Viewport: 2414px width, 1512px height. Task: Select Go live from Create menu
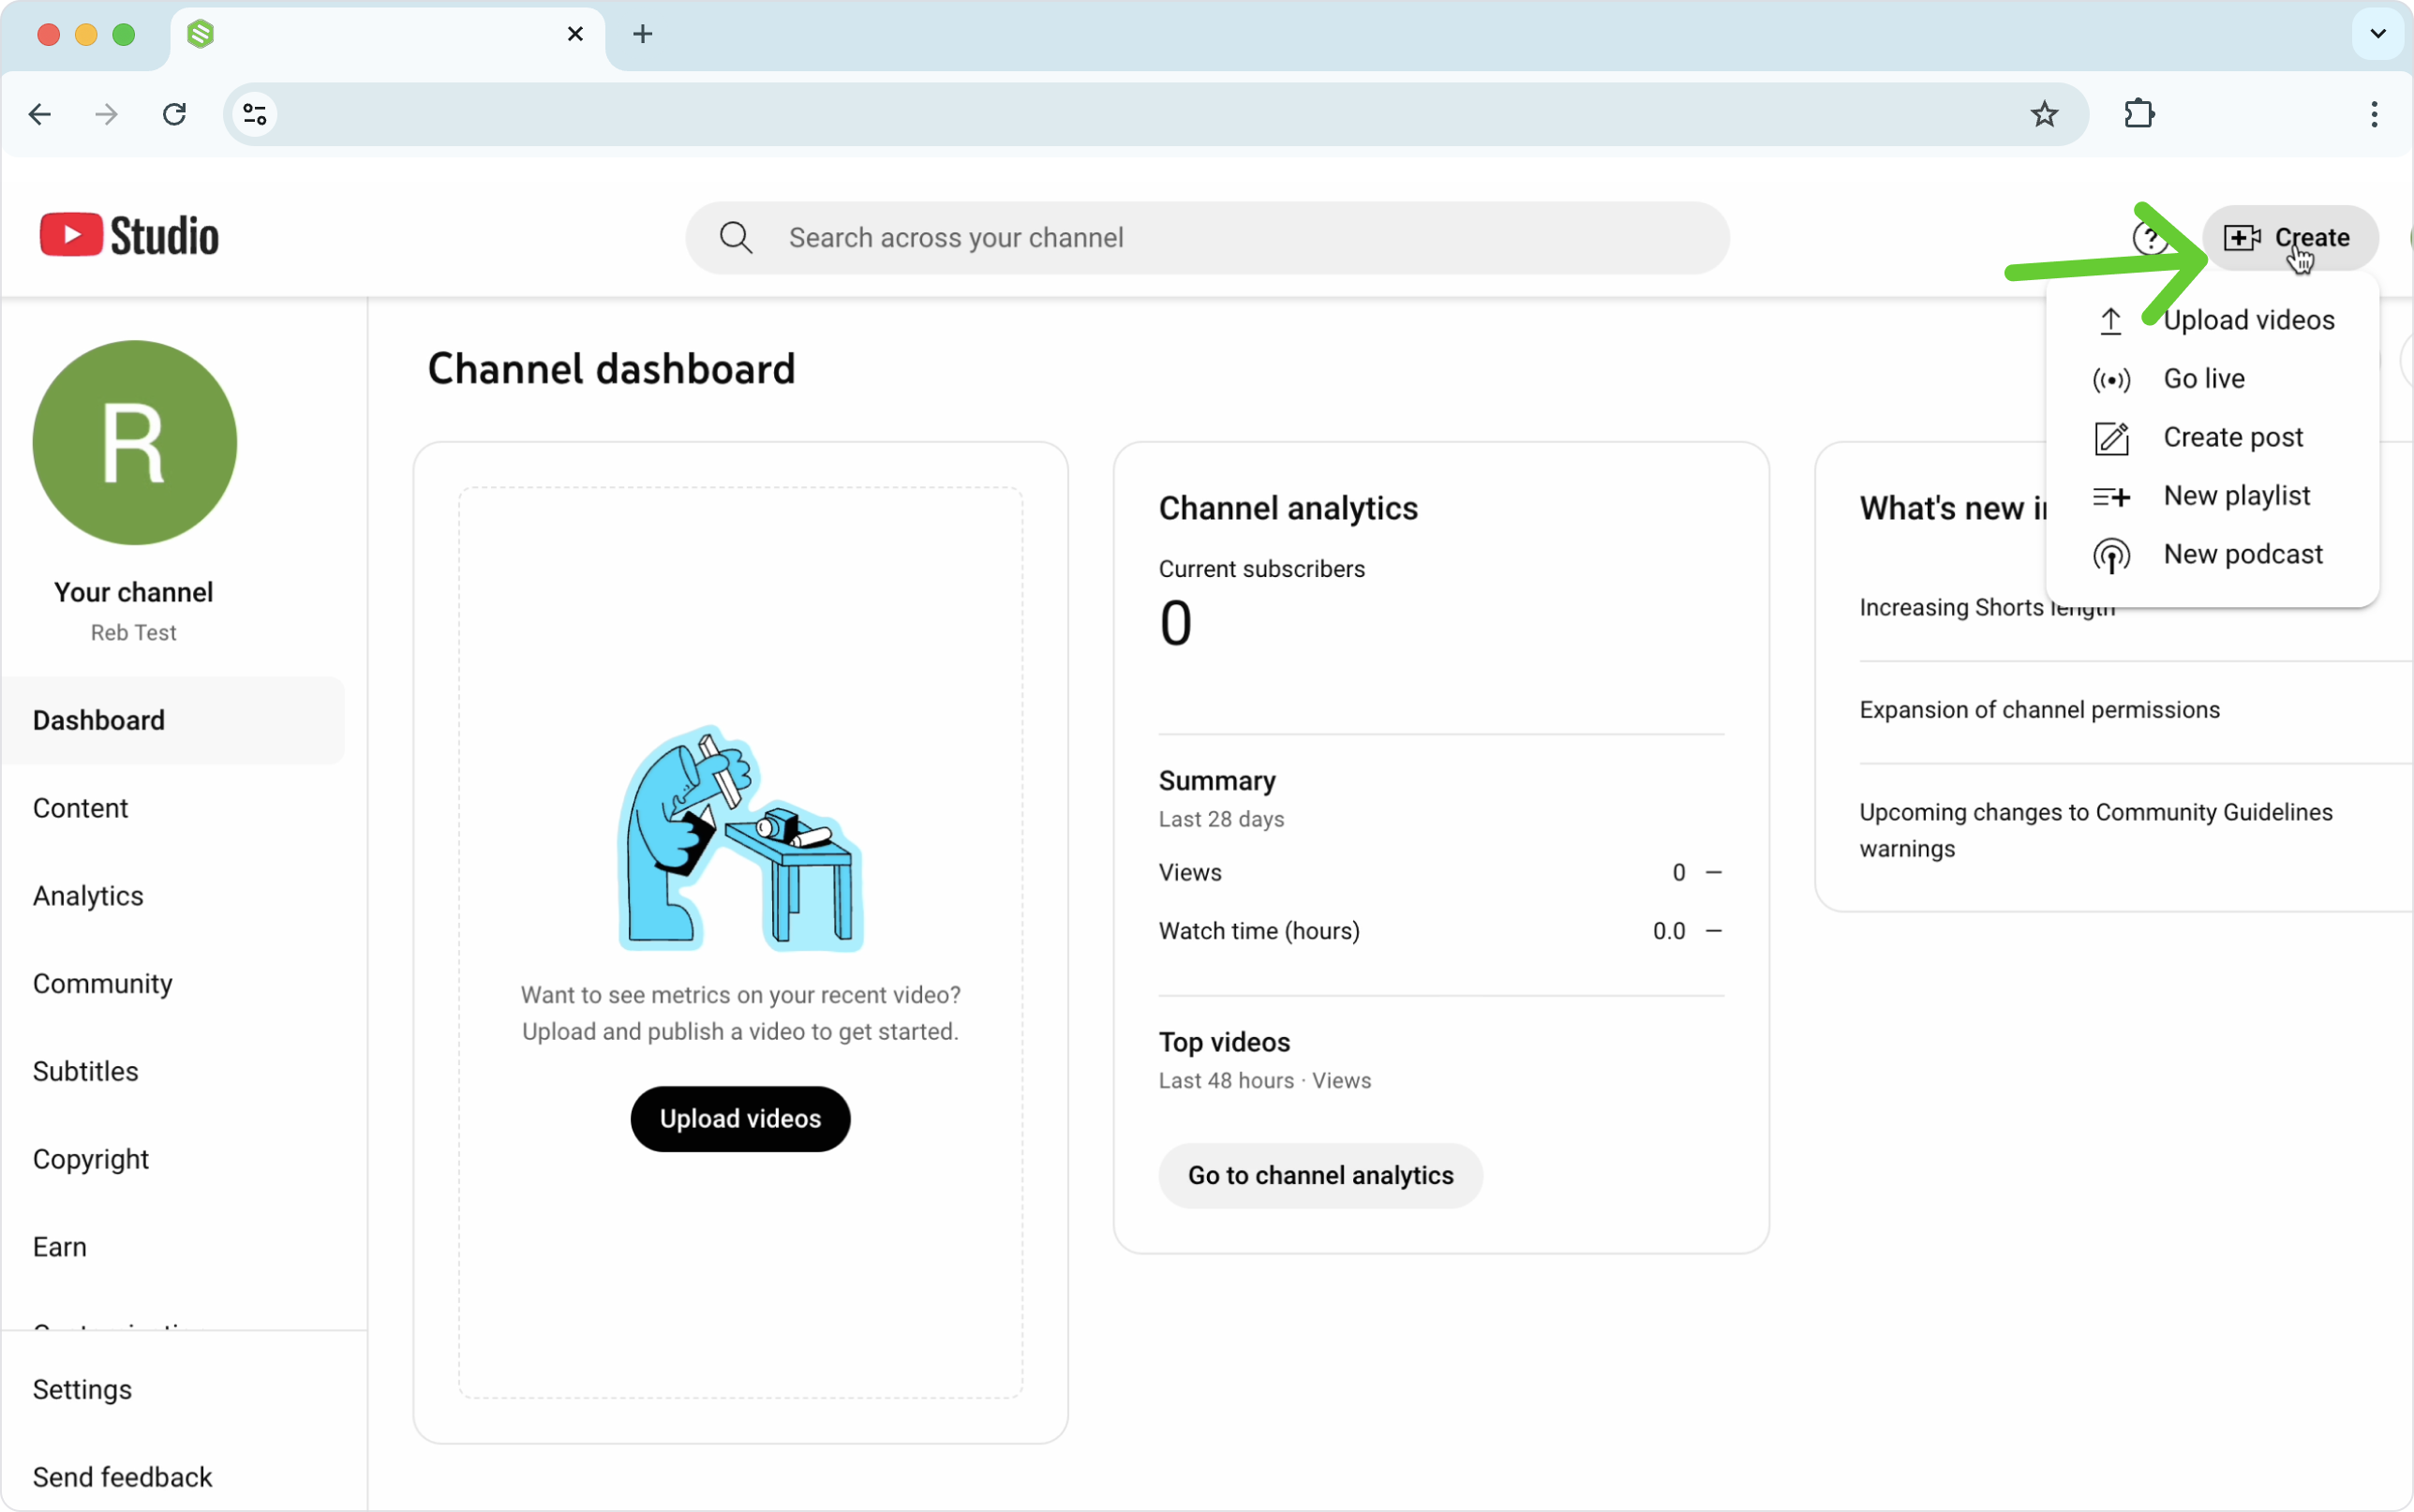(x=2203, y=379)
